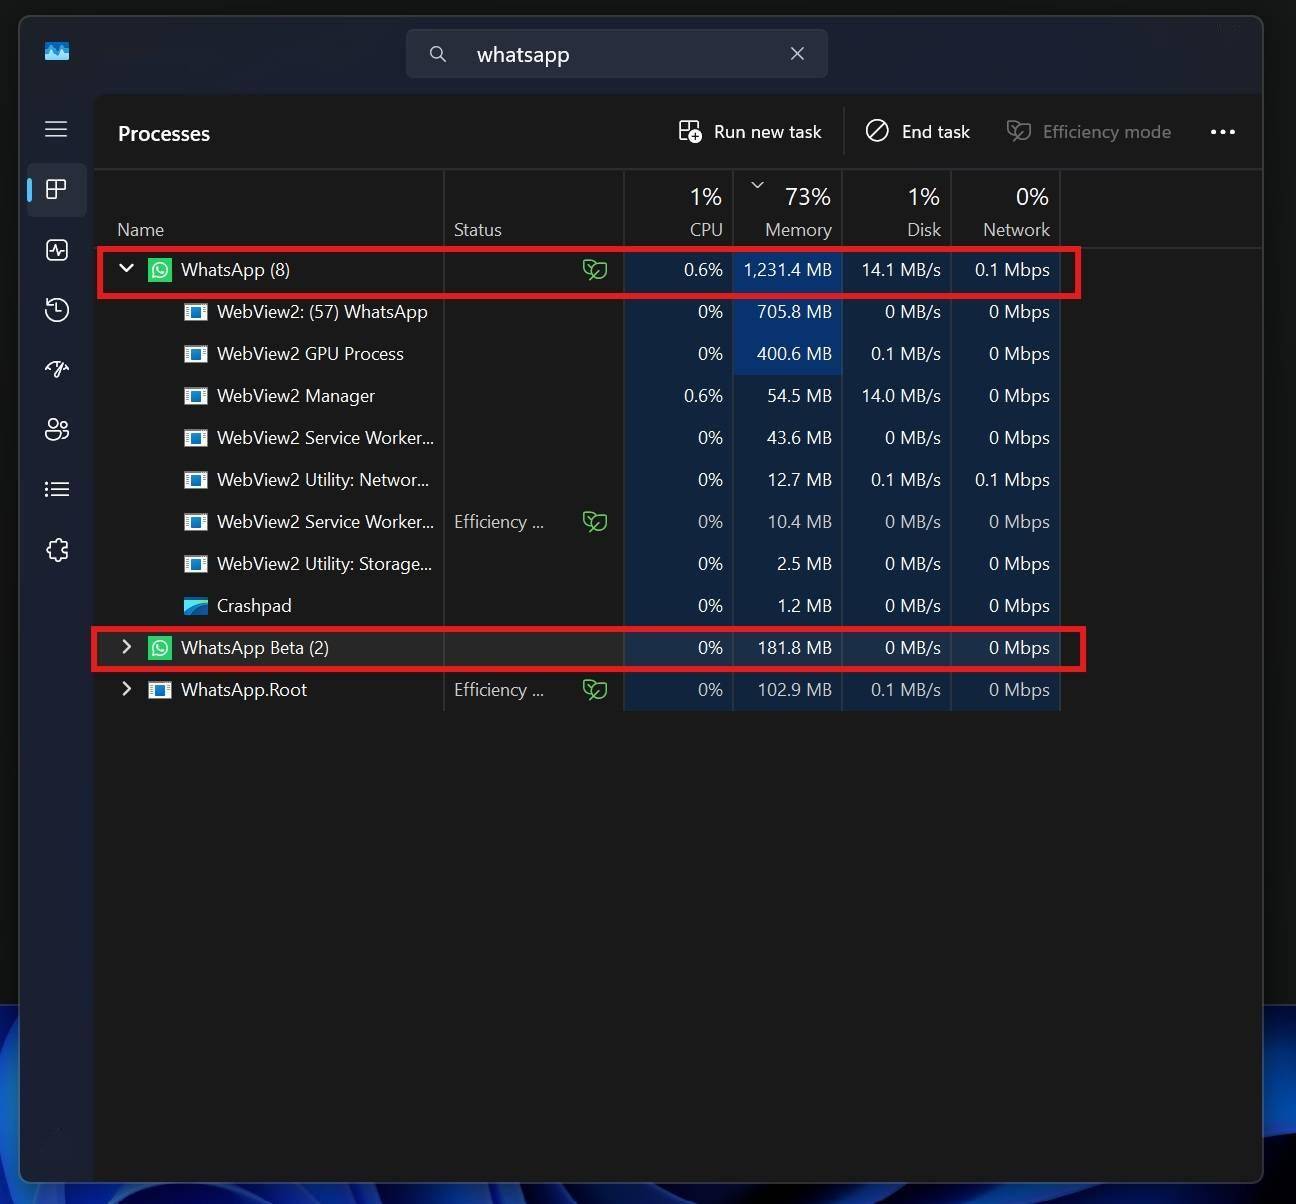Open the Details page in sidebar

[x=57, y=490]
